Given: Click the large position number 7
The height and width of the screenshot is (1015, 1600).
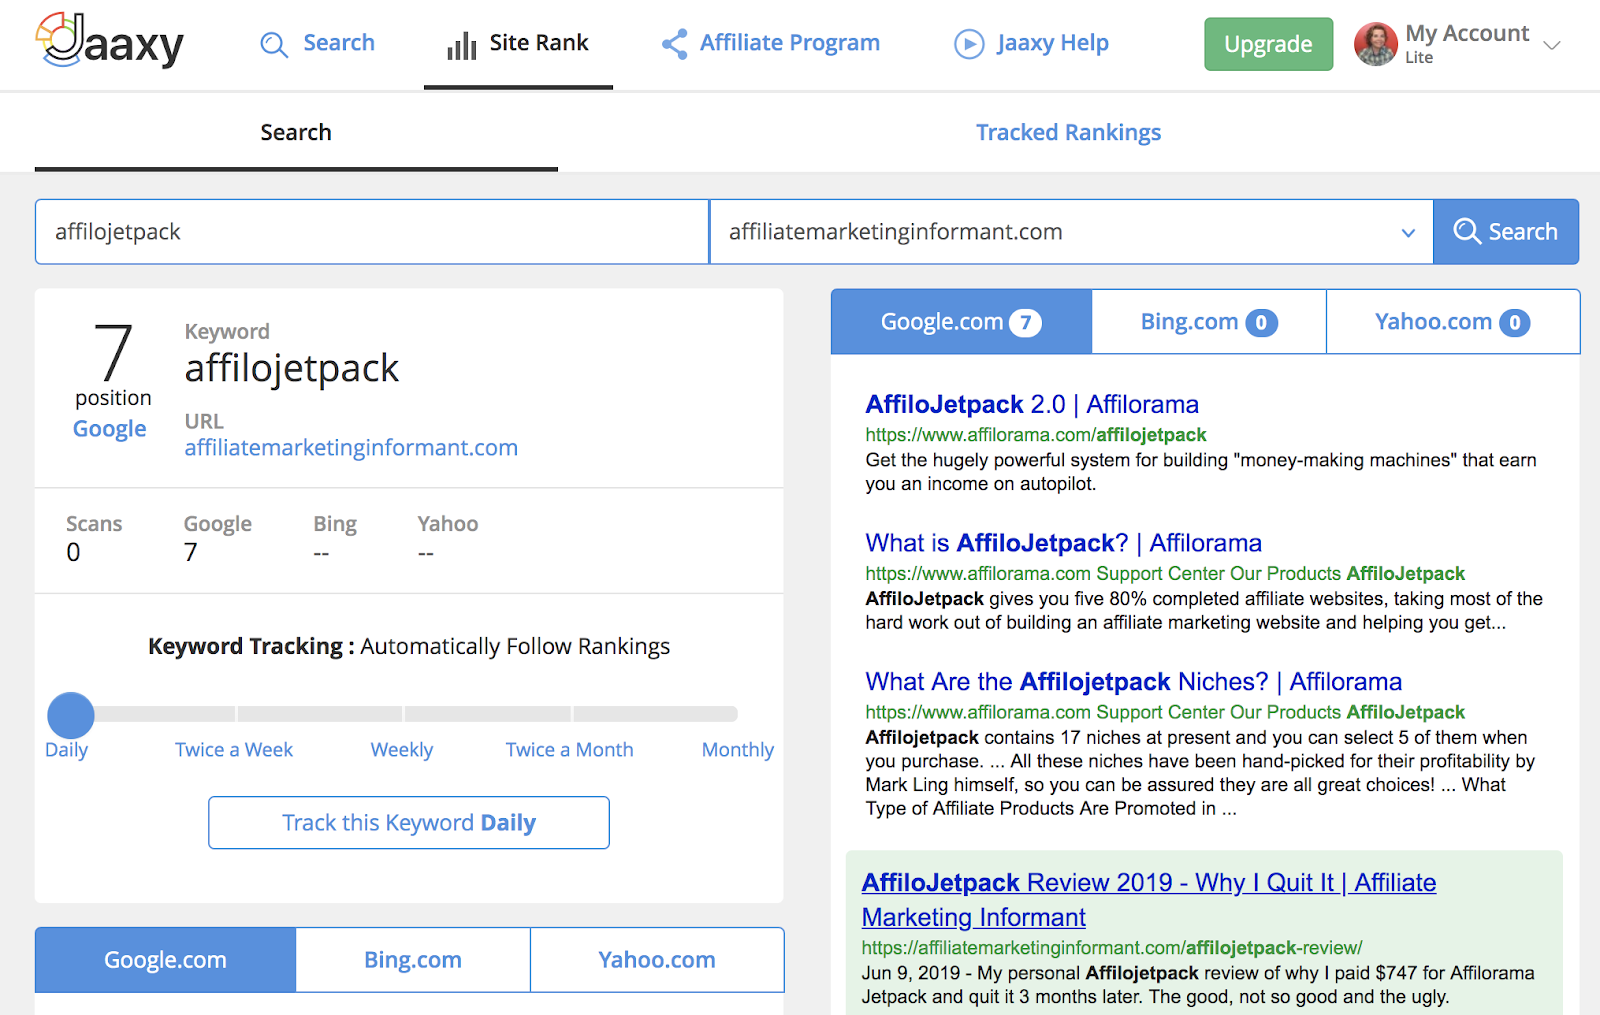Looking at the screenshot, I should pyautogui.click(x=113, y=352).
